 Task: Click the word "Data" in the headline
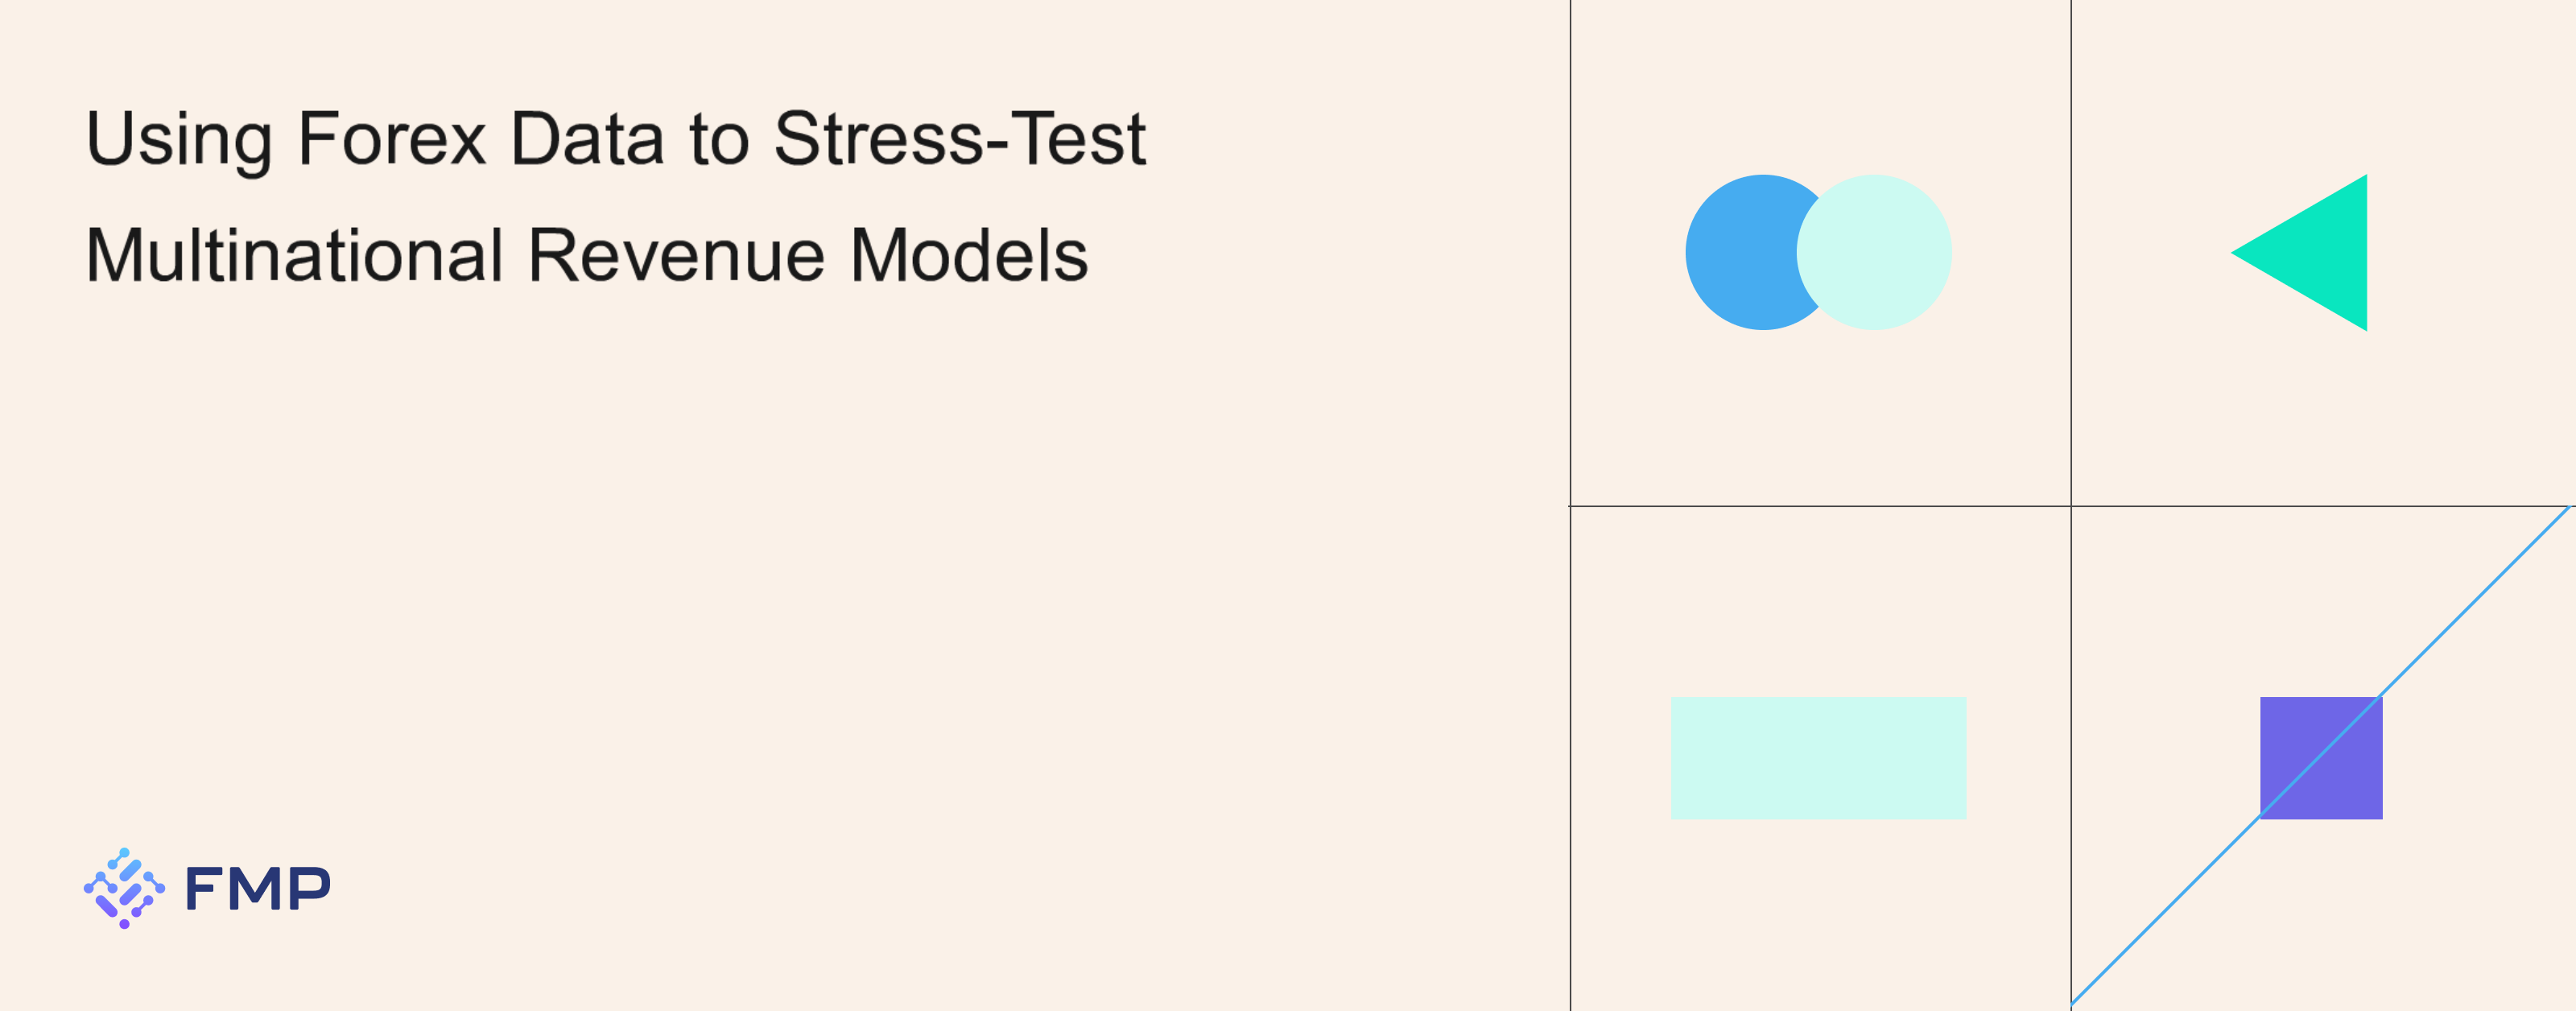click(x=587, y=138)
